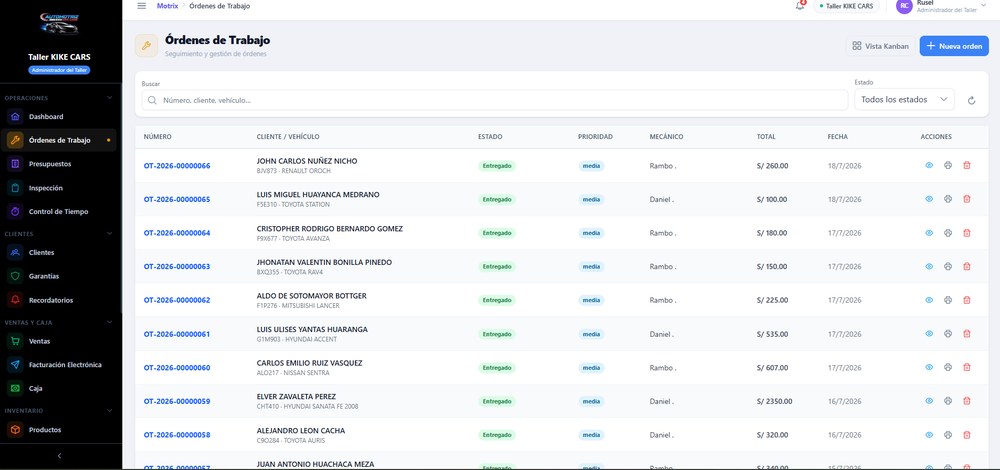
Task: Click the TOTAL column header
Action: pyautogui.click(x=766, y=137)
